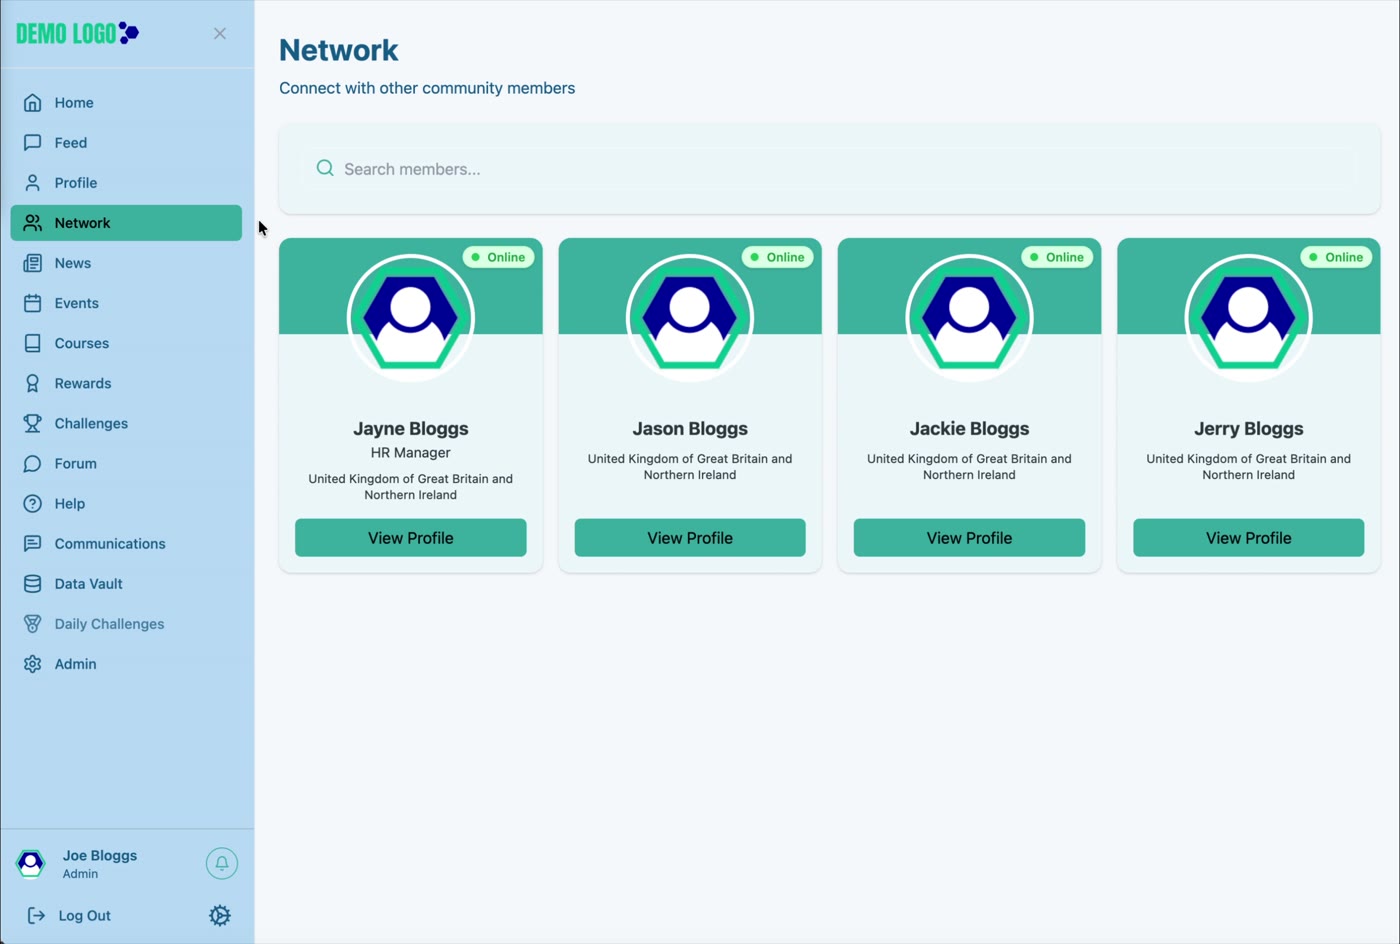This screenshot has width=1400, height=944.
Task: Click the Feed speech bubble icon
Action: [33, 143]
